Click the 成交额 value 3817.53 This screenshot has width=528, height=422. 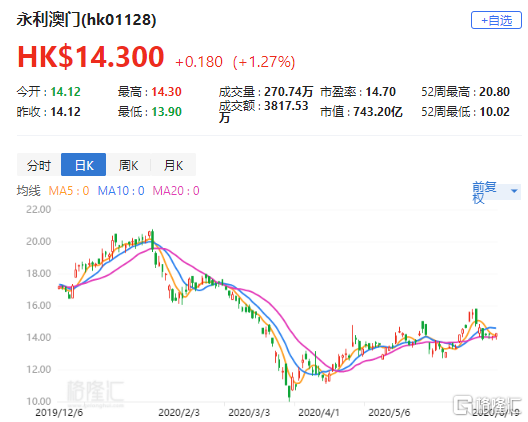point(286,106)
